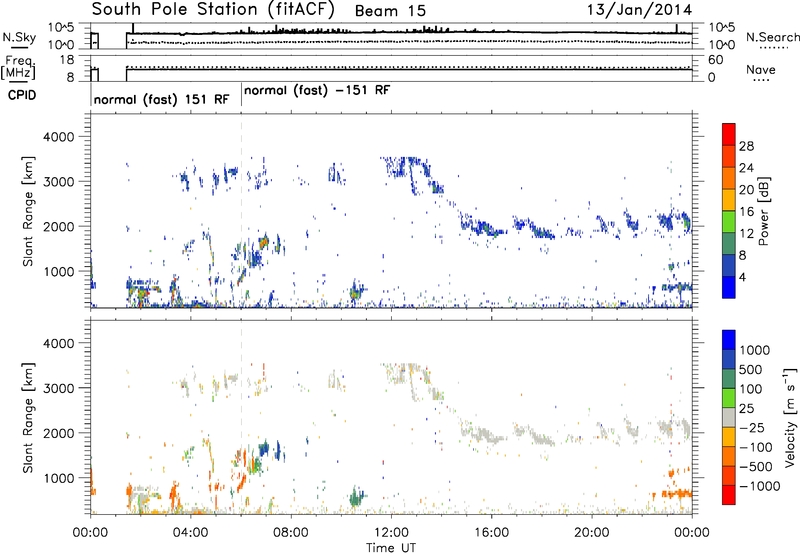Select the "normal (fast) -151 RF" CPID entry
The height and width of the screenshot is (554, 800).
317,90
